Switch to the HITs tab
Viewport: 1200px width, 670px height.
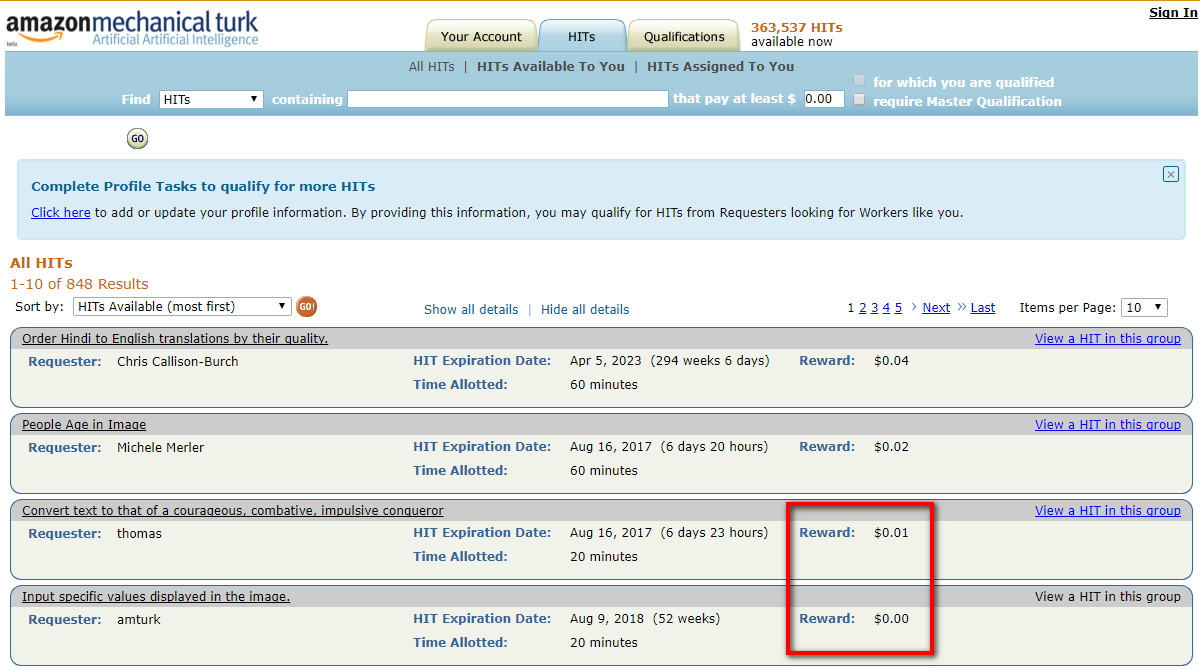[582, 36]
